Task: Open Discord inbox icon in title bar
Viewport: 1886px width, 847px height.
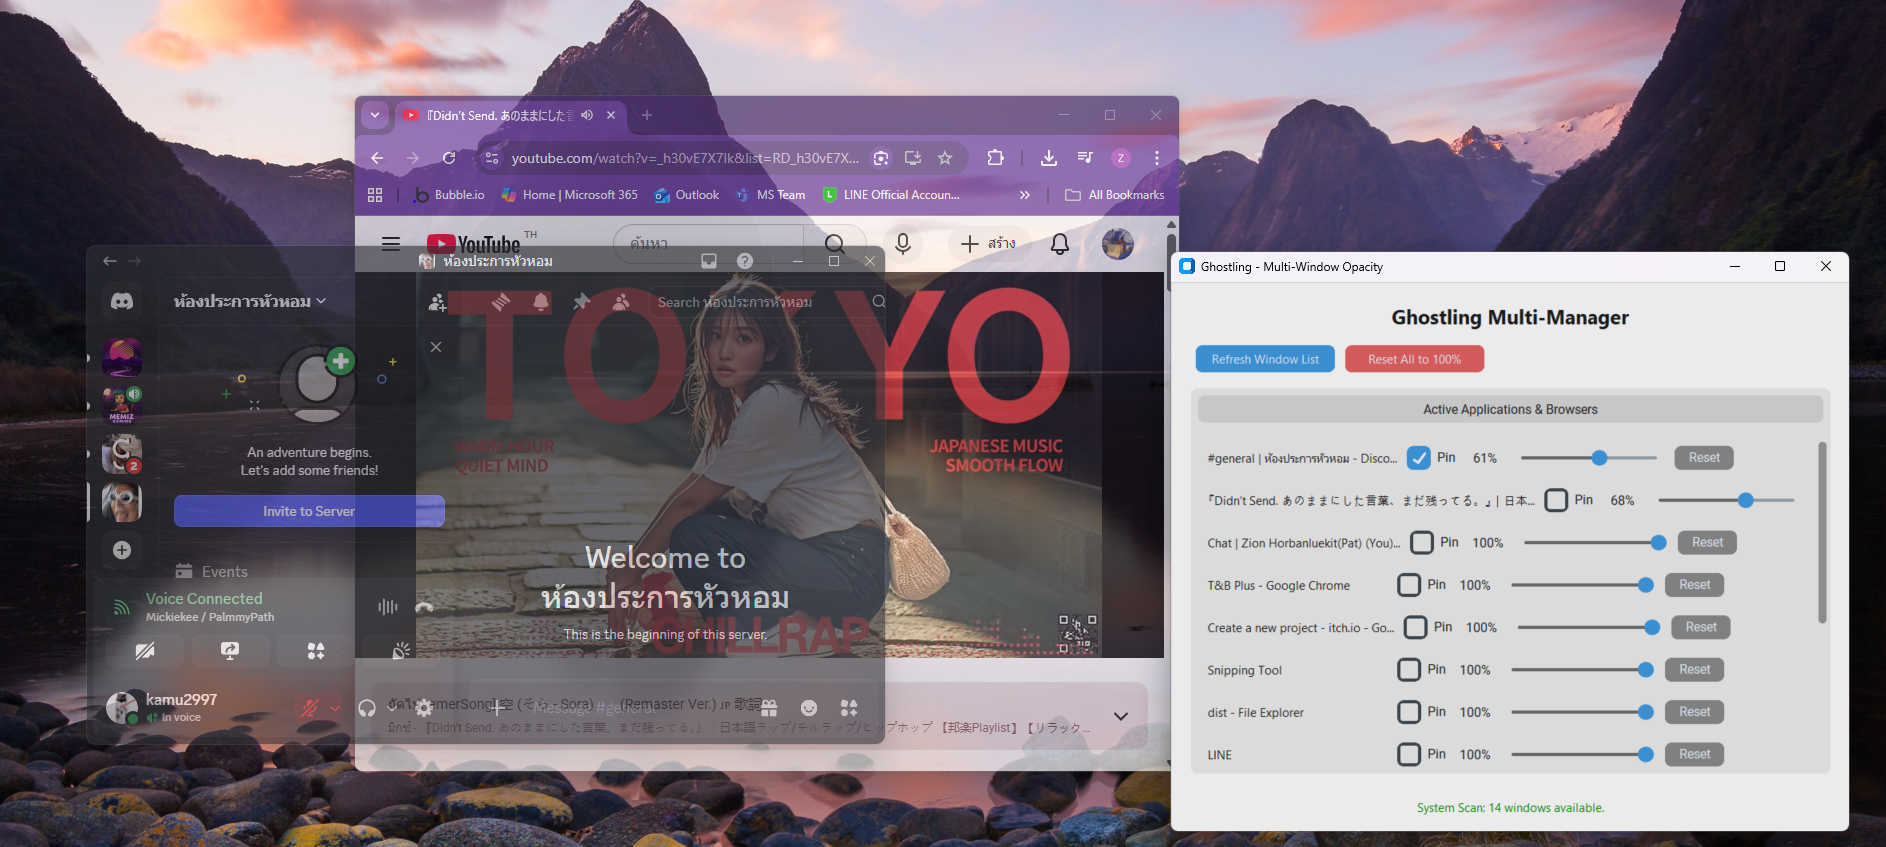Action: (x=709, y=261)
